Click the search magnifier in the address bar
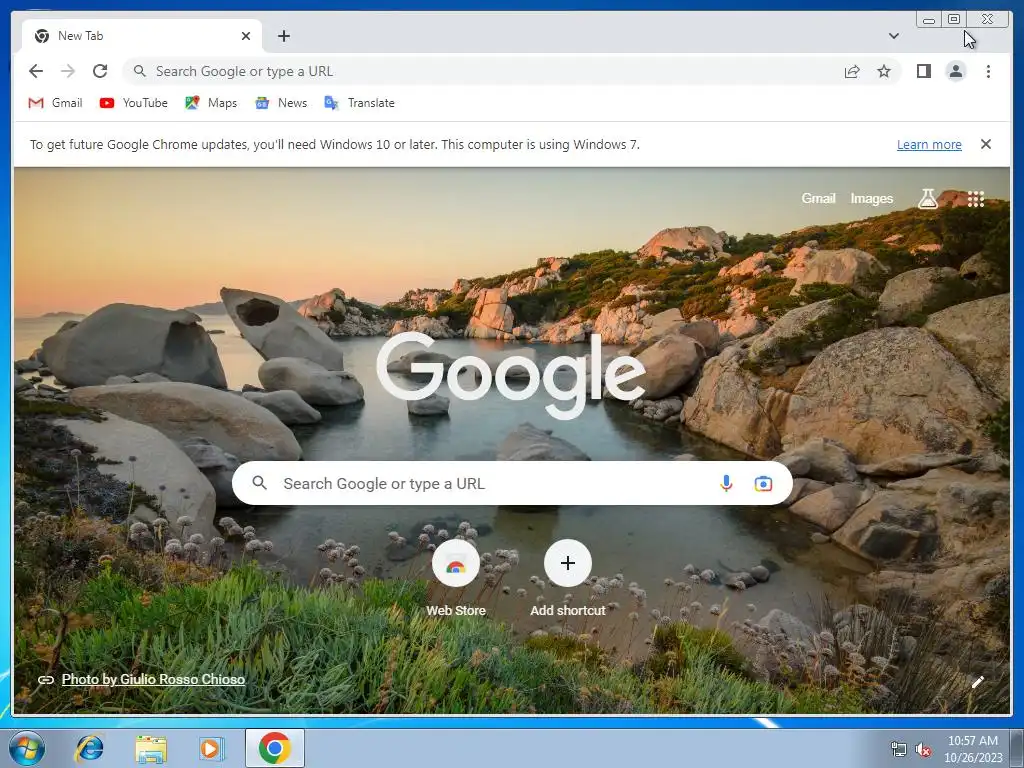This screenshot has width=1024, height=768. tap(139, 71)
